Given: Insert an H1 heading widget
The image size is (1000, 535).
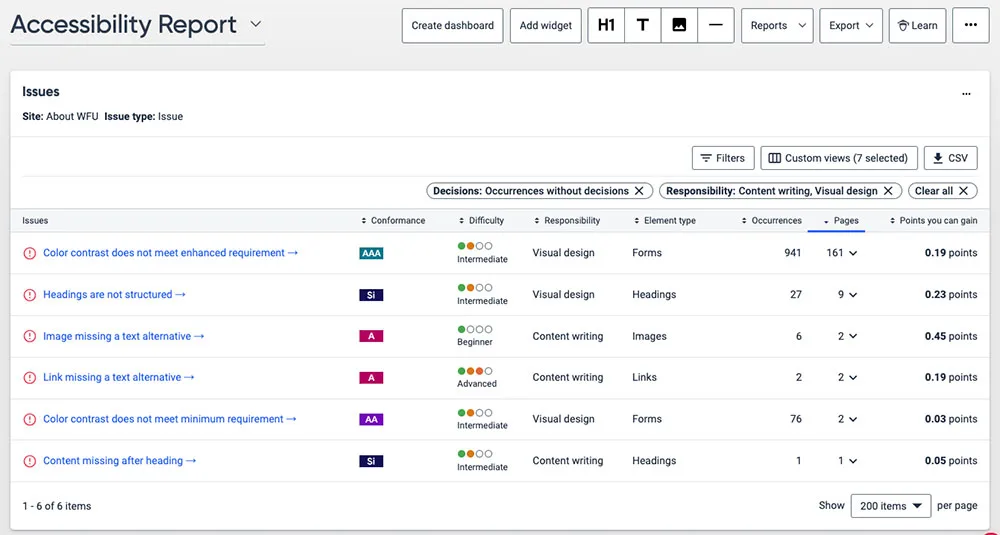Looking at the screenshot, I should point(606,26).
